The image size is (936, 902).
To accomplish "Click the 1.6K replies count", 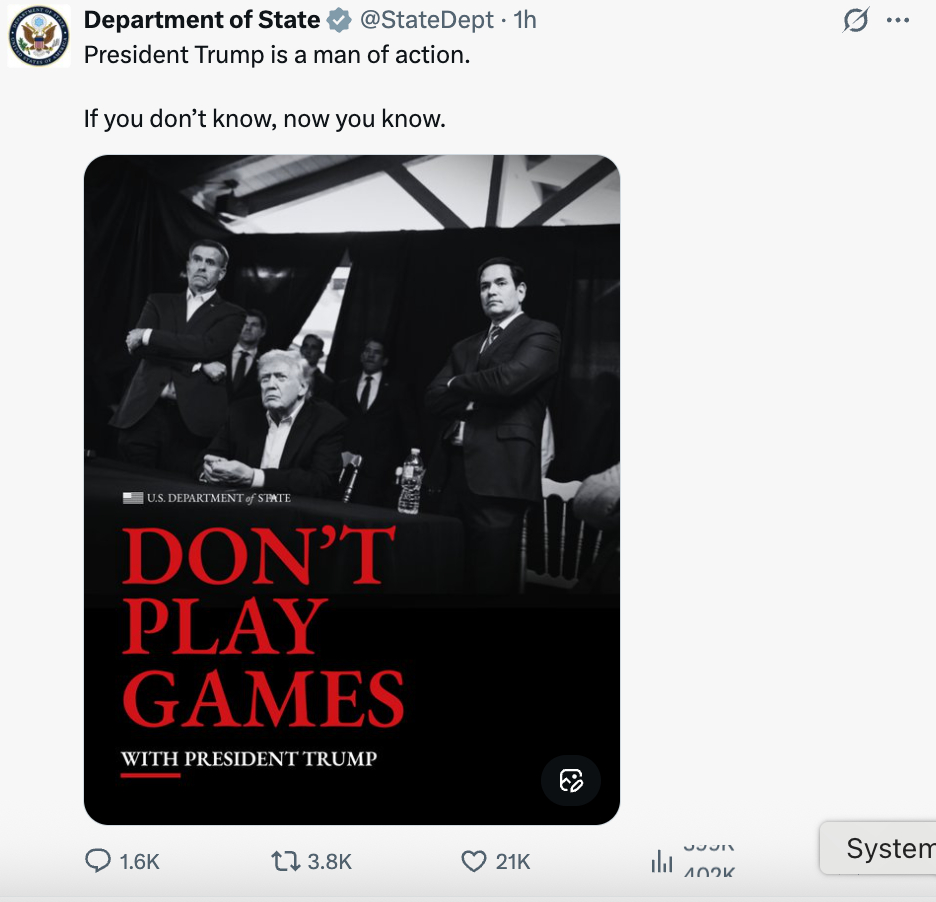I will pyautogui.click(x=139, y=862).
